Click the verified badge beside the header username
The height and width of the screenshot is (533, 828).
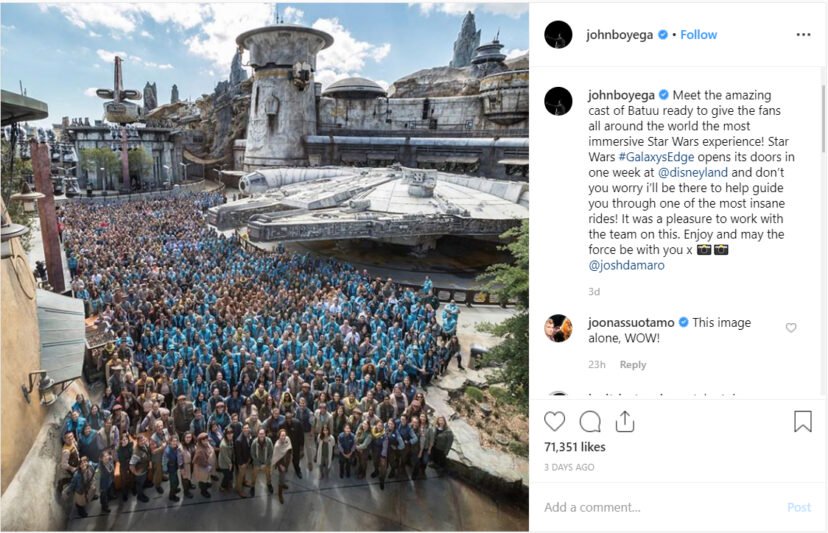[662, 35]
